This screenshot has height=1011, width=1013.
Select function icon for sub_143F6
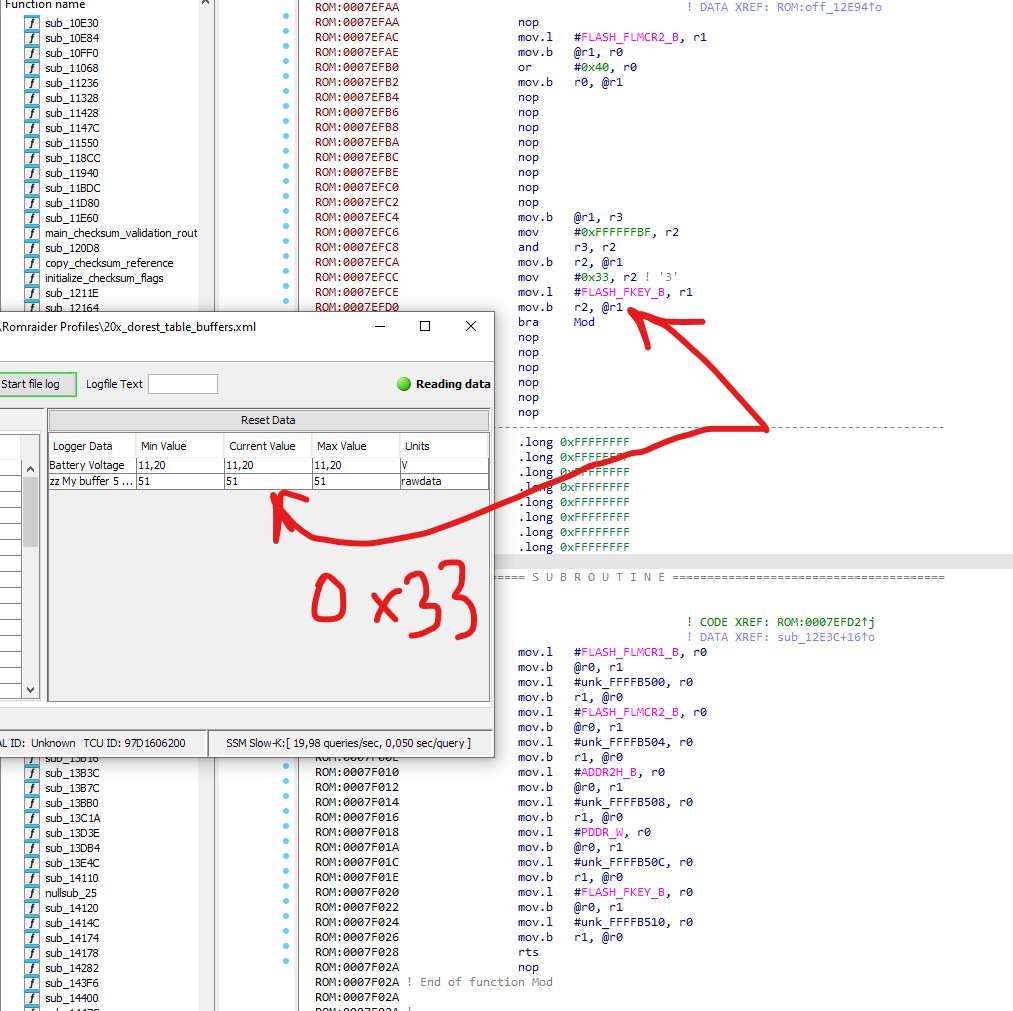click(32, 983)
